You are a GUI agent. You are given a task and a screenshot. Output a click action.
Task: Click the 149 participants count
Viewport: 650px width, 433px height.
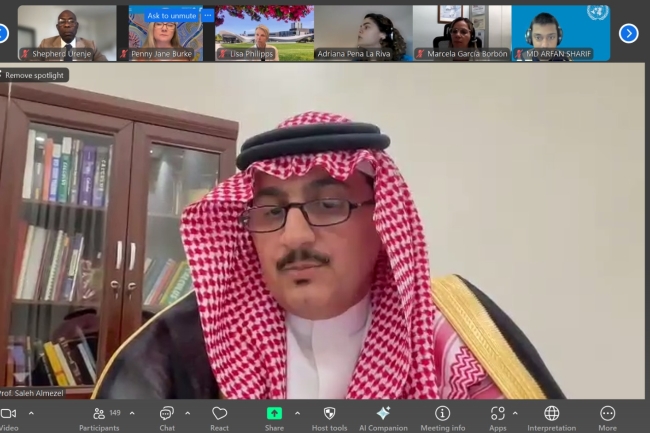pos(115,413)
